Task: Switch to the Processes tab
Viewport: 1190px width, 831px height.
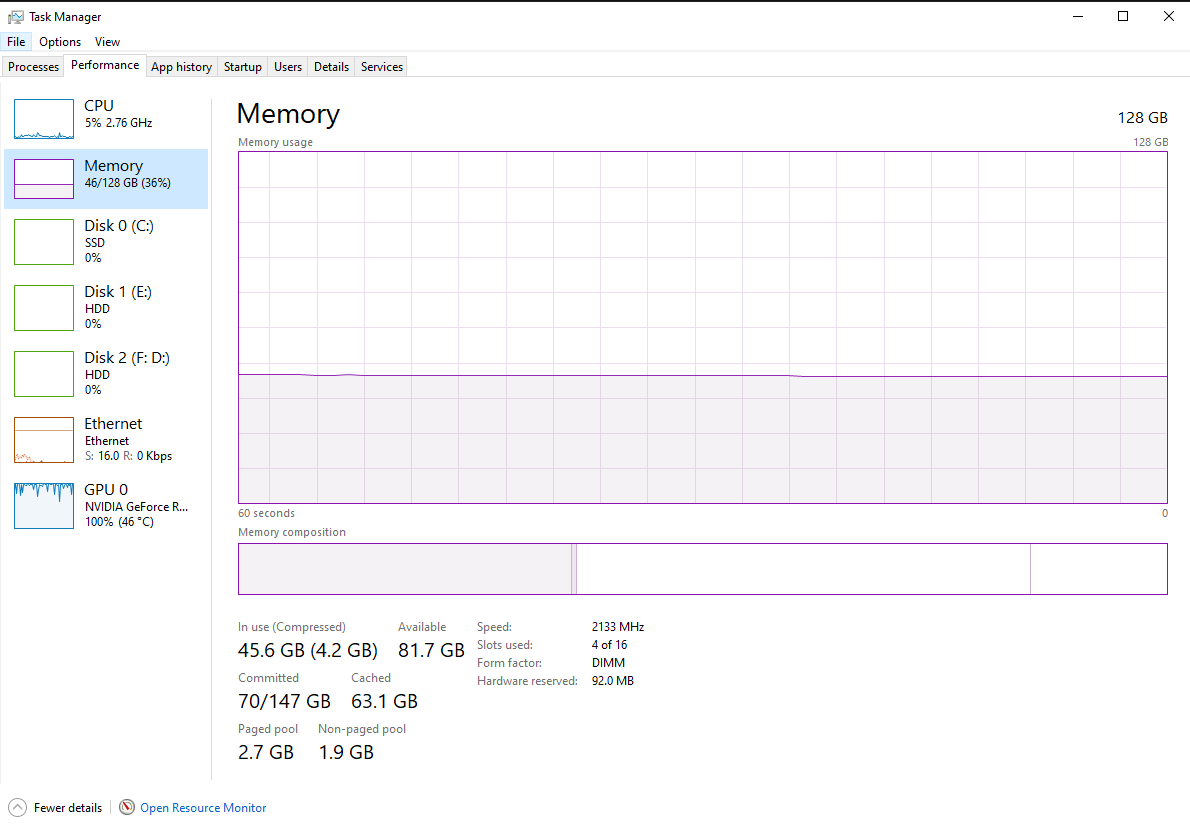Action: (x=34, y=67)
